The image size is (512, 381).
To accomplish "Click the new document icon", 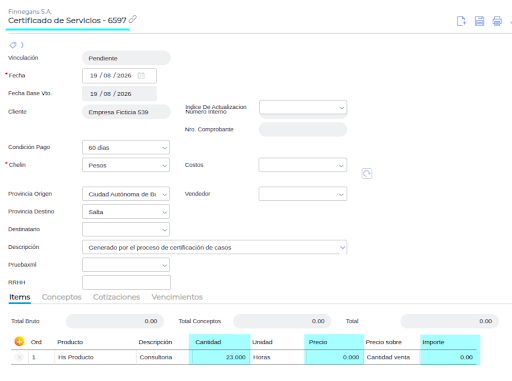I will pos(461,21).
